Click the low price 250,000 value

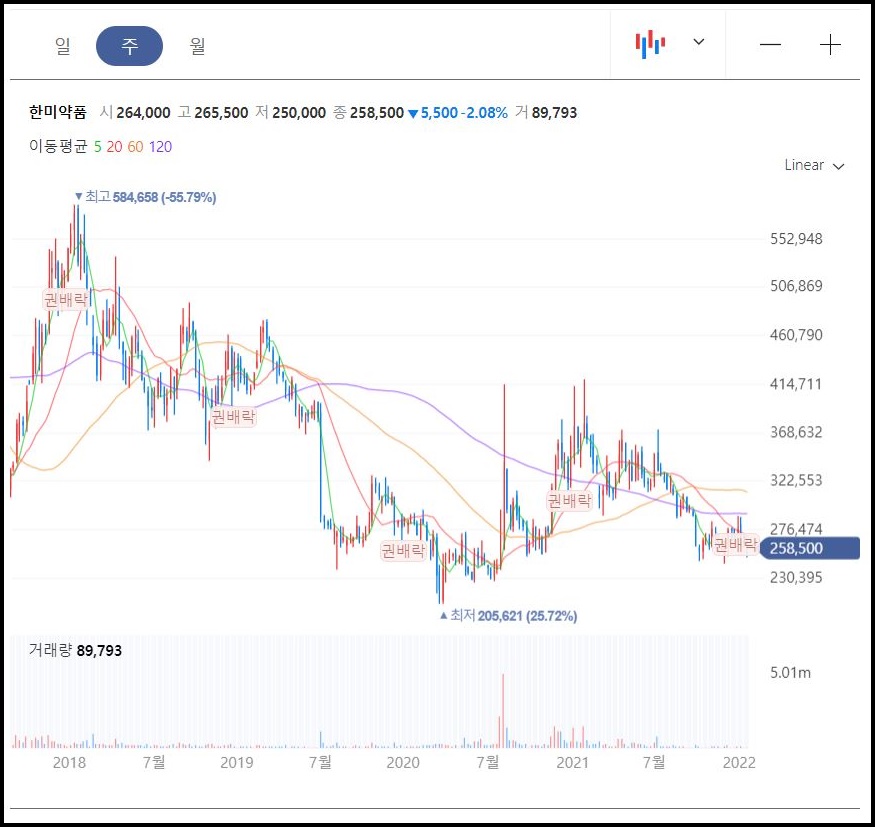(x=299, y=113)
